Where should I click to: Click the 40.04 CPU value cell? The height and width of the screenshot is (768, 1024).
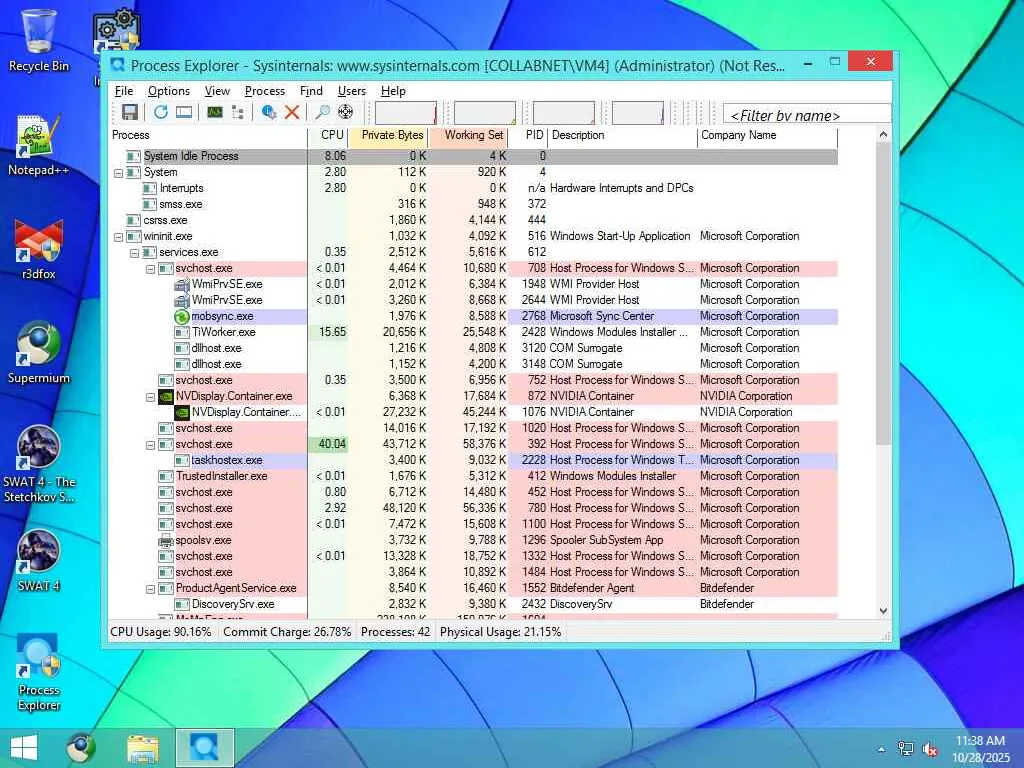click(328, 444)
